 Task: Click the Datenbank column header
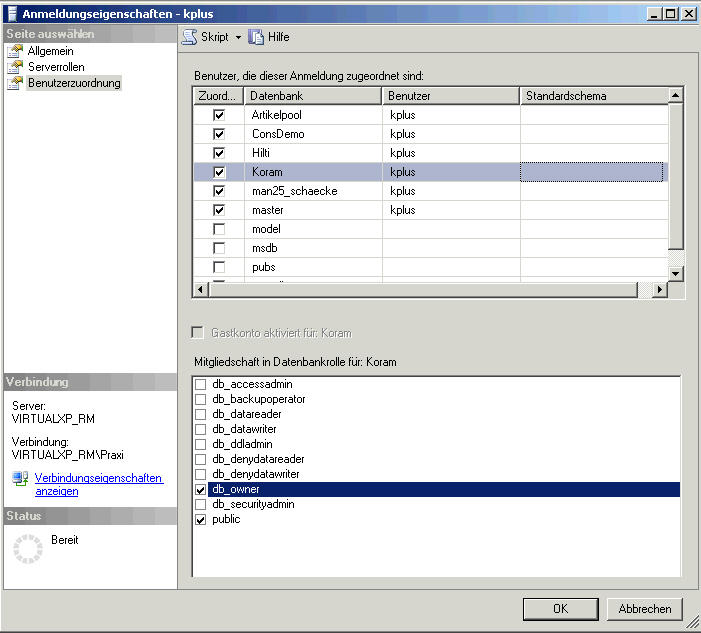(313, 96)
